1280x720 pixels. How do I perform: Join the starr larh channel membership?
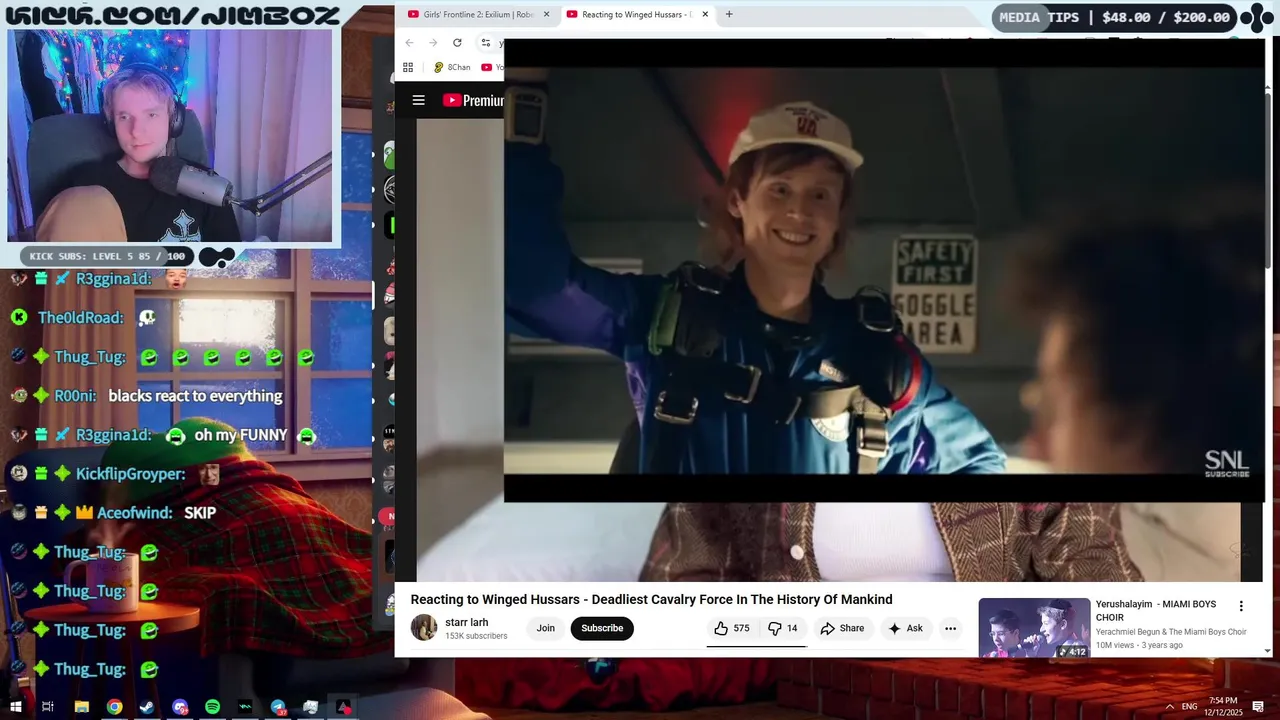pos(545,628)
